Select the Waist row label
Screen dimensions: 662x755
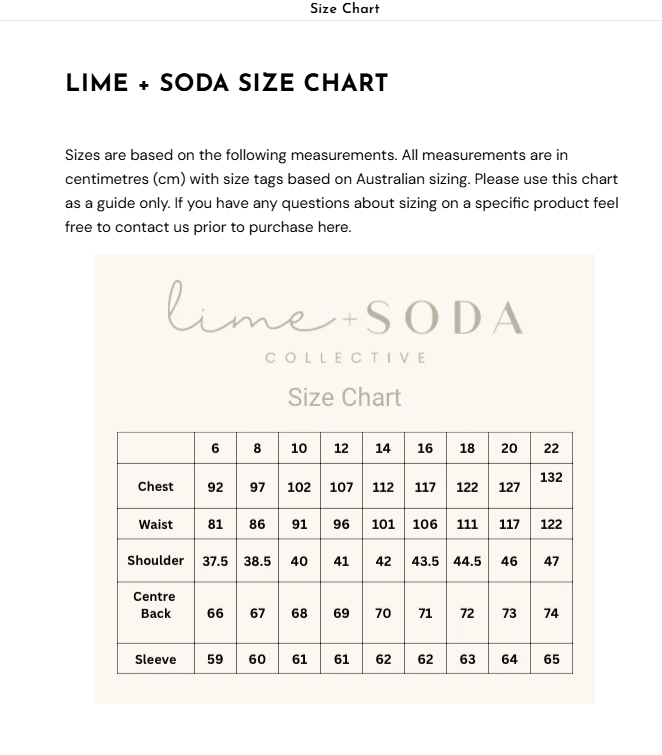155,524
